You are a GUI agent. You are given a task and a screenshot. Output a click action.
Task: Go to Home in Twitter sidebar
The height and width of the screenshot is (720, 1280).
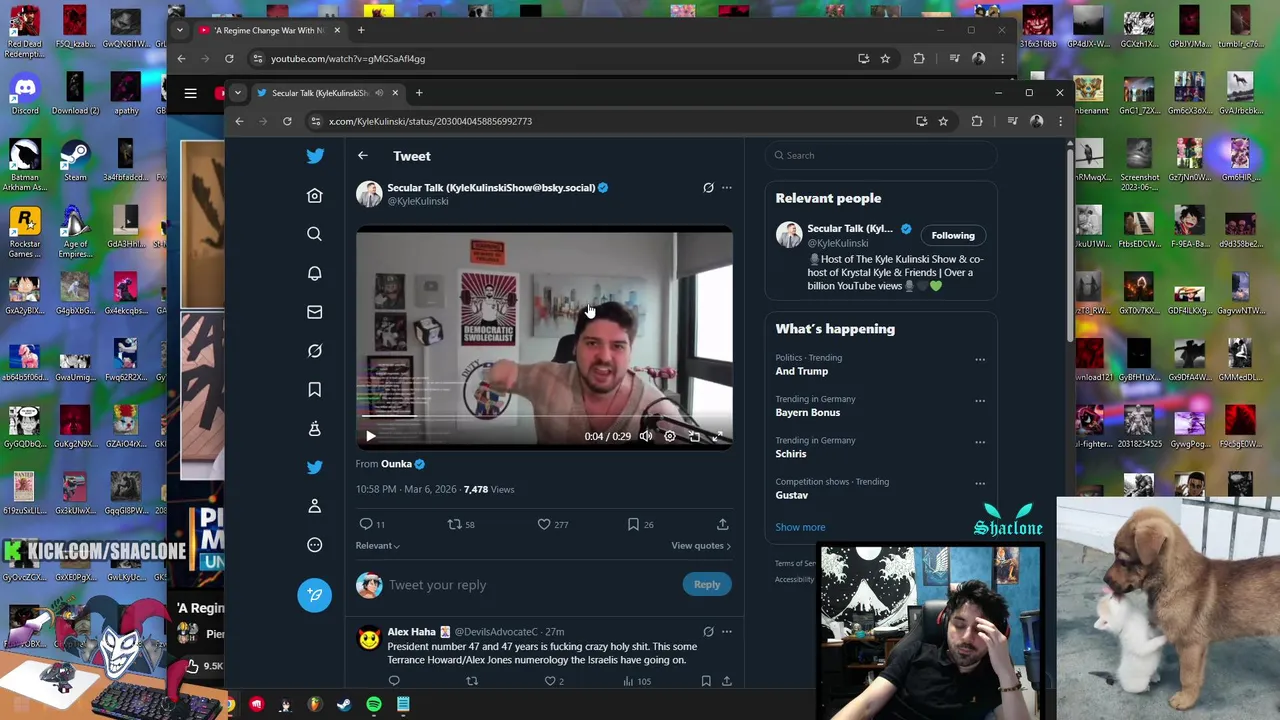(315, 195)
